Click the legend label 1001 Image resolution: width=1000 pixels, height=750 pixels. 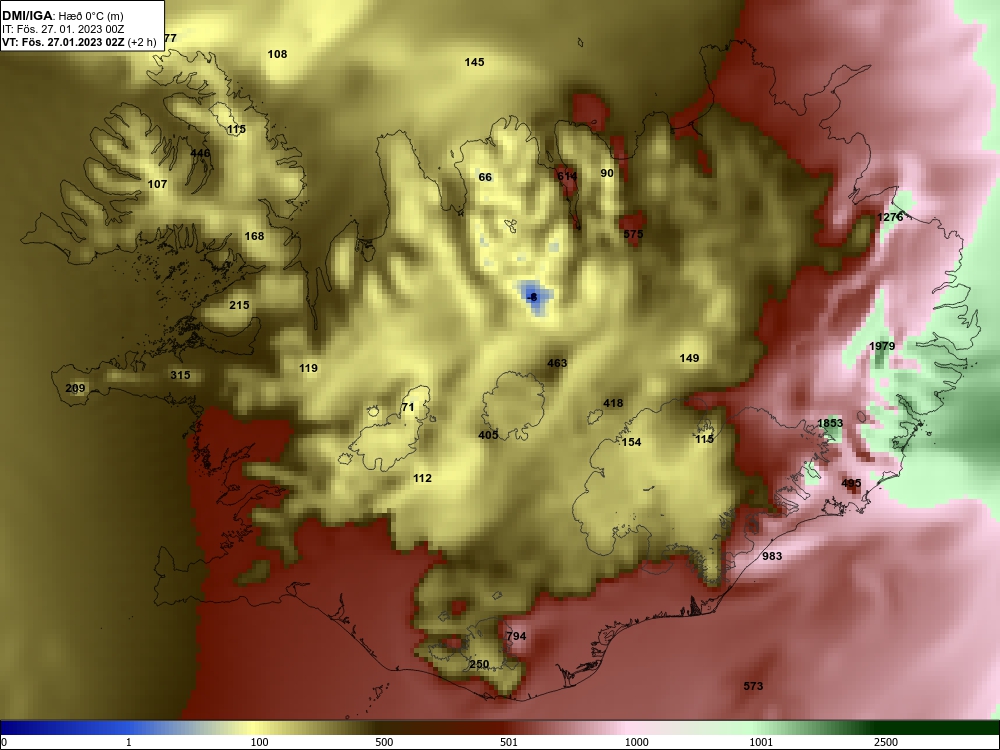(x=761, y=742)
